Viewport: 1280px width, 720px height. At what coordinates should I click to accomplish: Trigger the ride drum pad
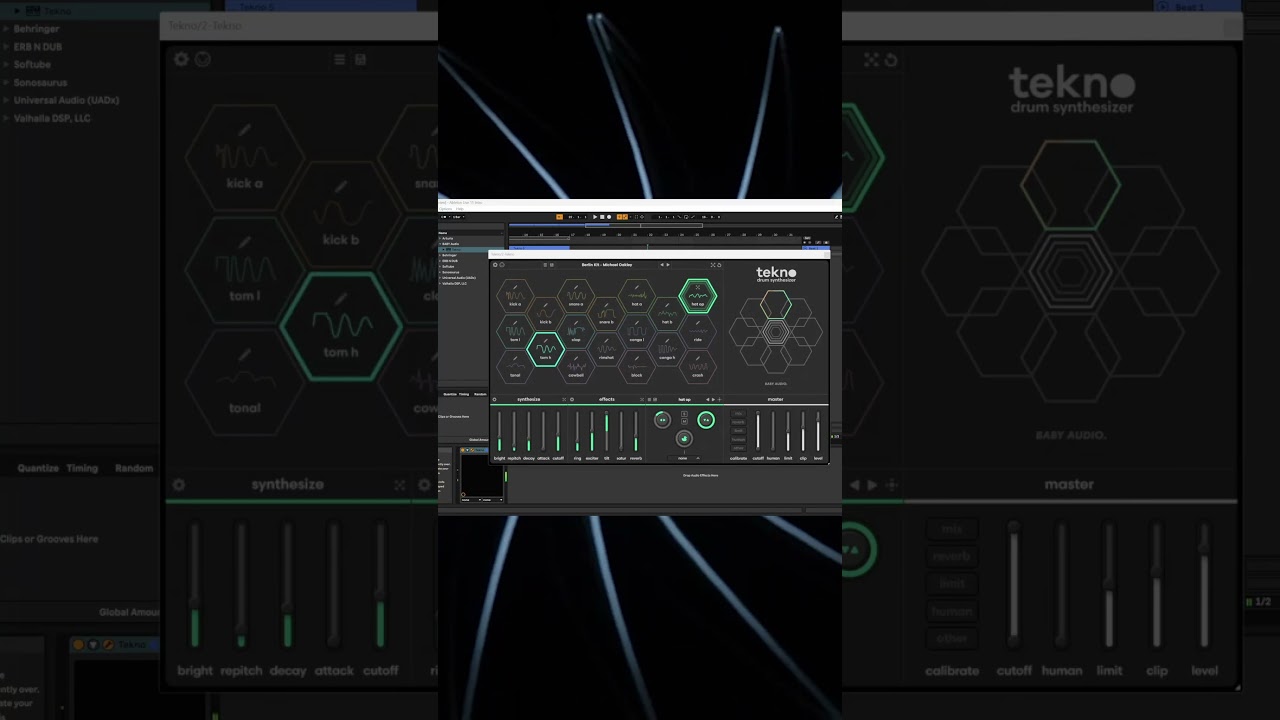[x=698, y=332]
